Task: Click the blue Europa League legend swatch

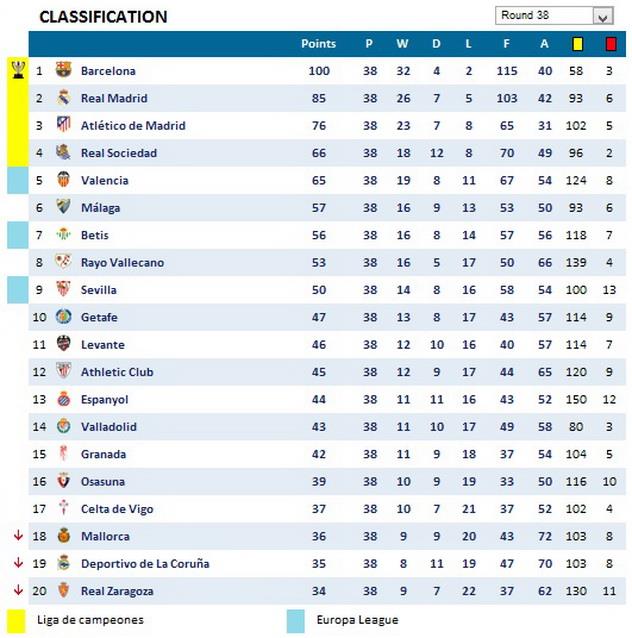Action: click(x=296, y=620)
